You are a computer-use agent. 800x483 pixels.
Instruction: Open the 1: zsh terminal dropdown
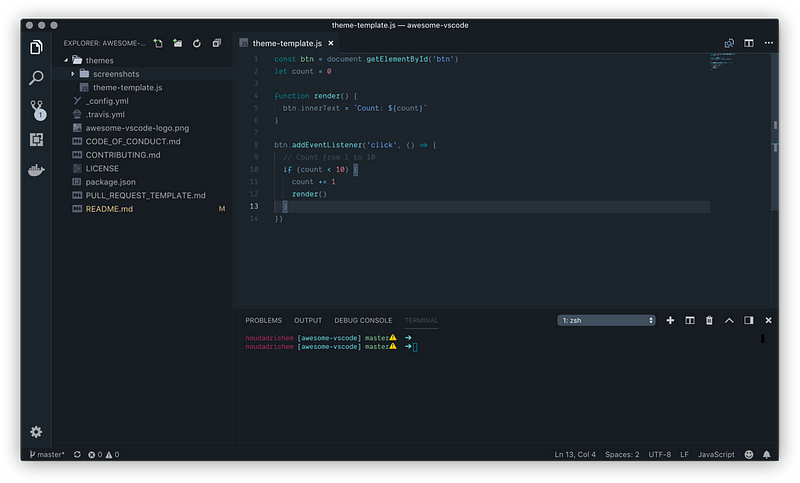(606, 320)
